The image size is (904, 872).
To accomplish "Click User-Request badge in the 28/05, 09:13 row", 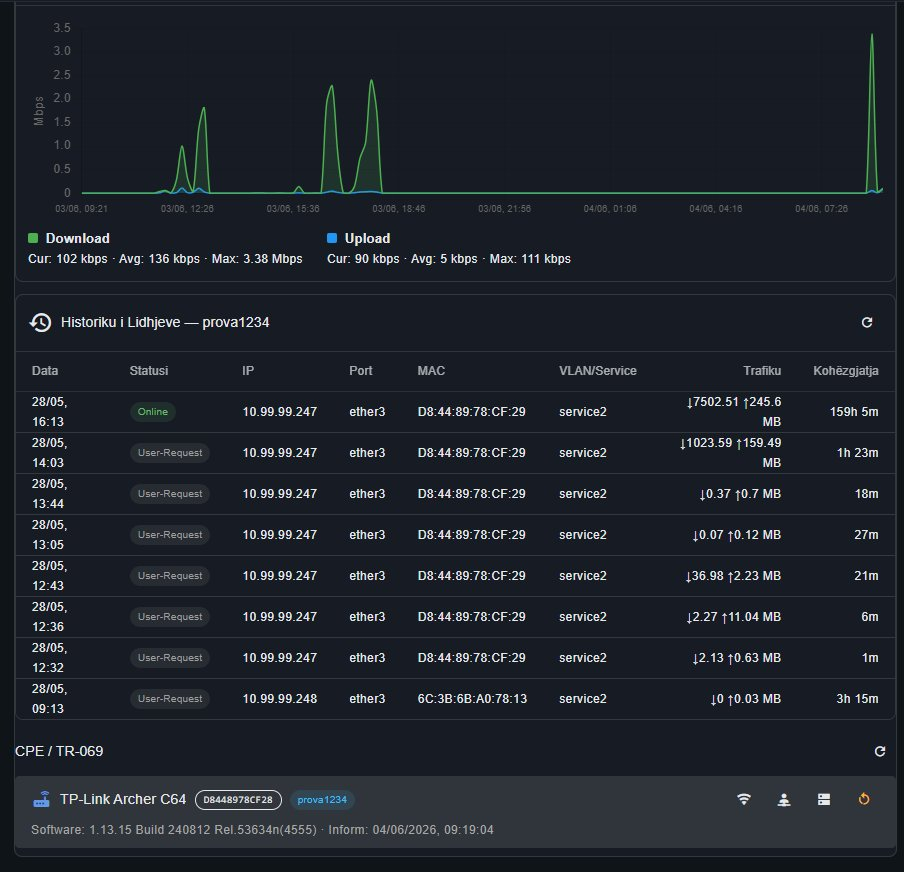I will (x=170, y=698).
